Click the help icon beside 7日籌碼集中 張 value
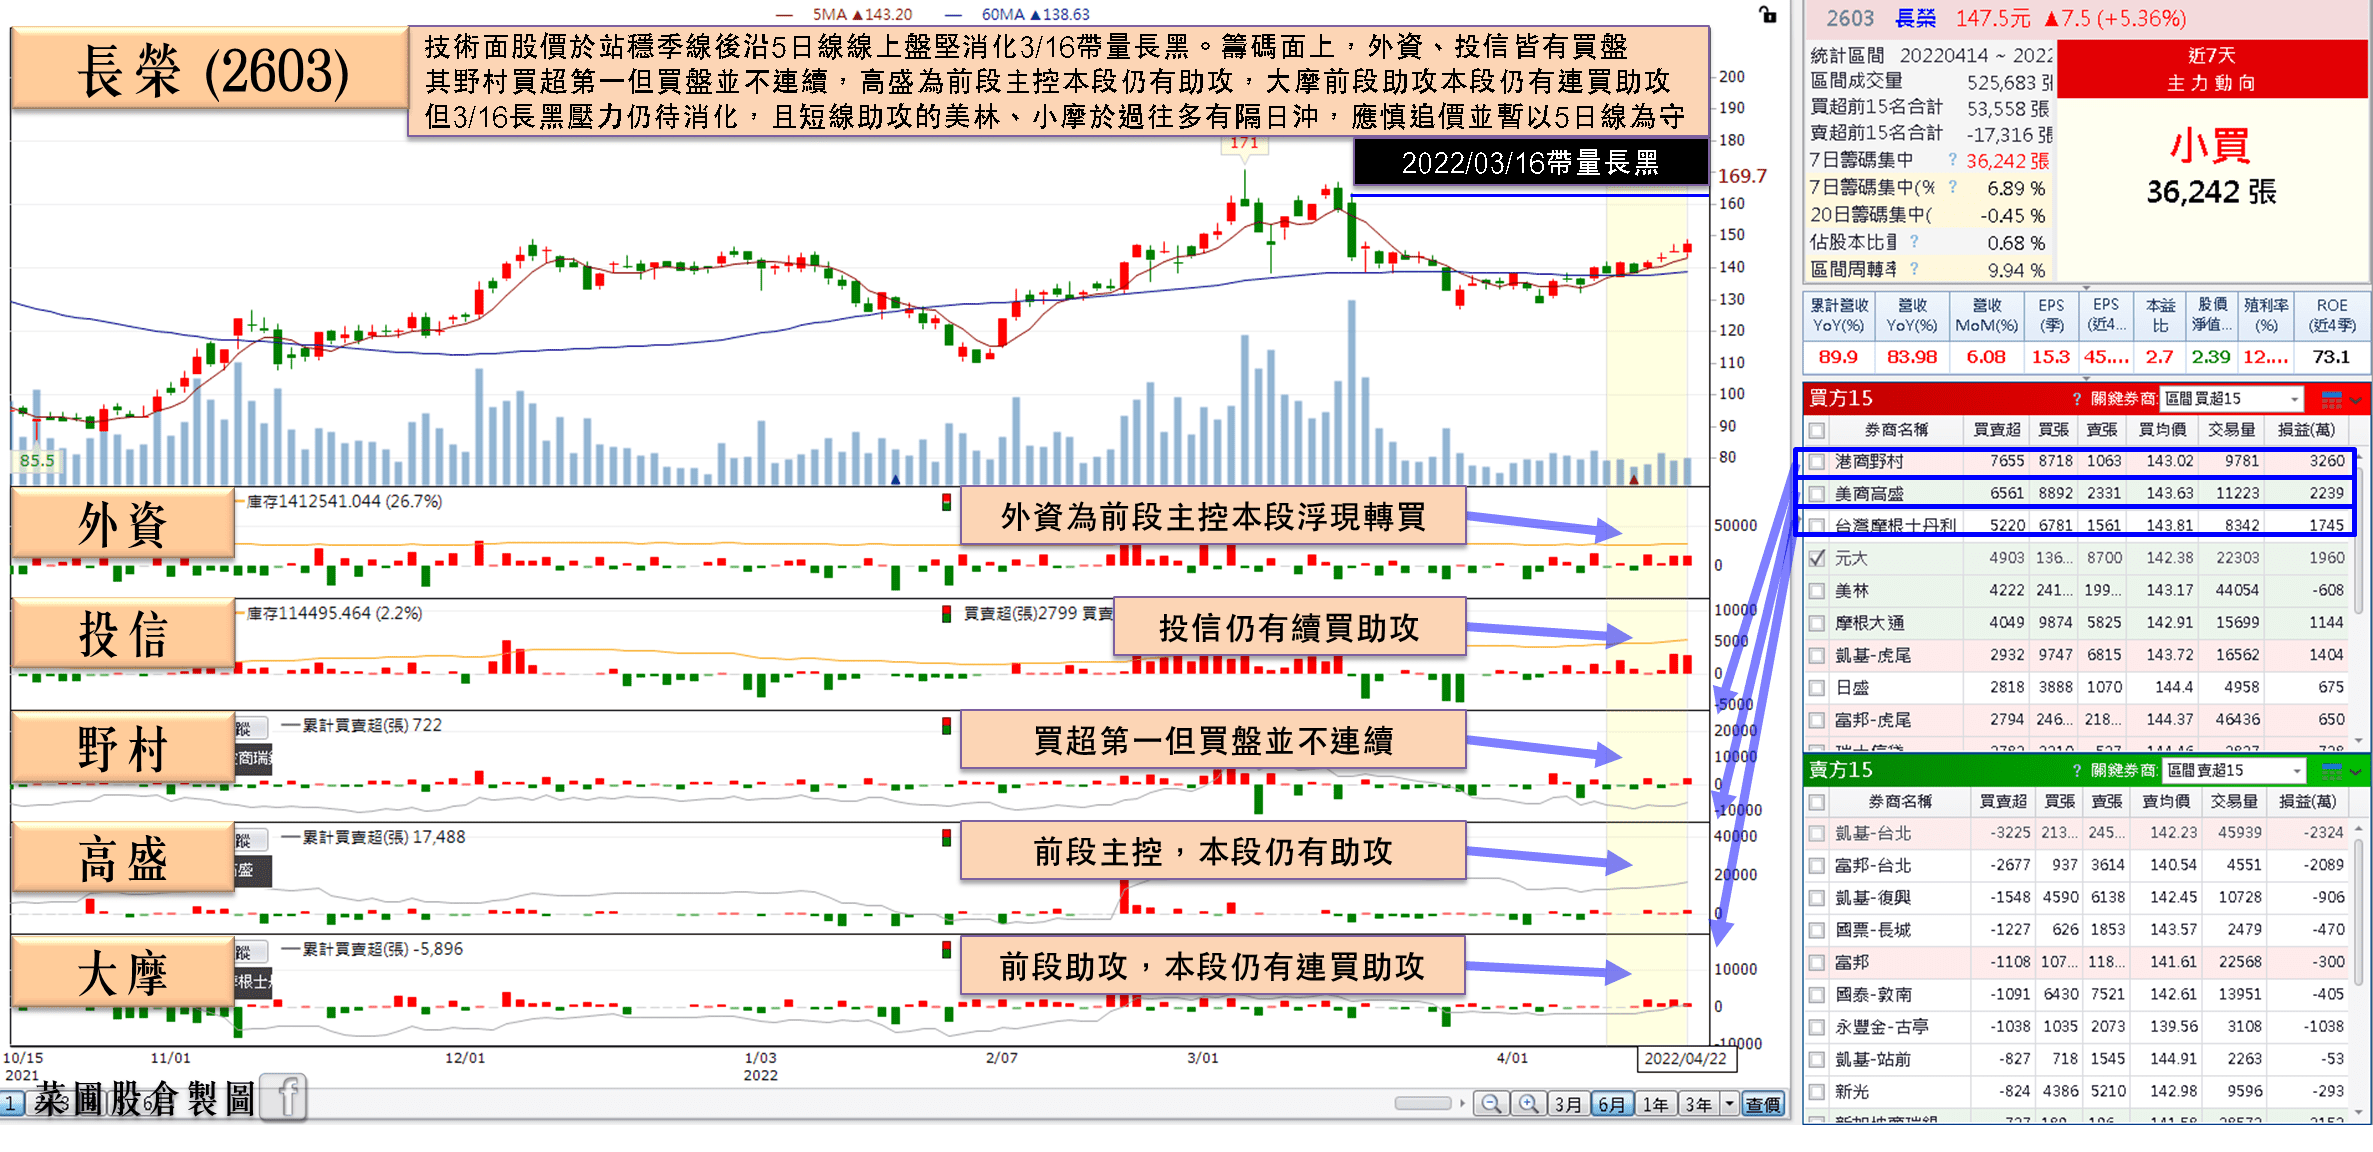The width and height of the screenshot is (2373, 1152). pos(1952,159)
